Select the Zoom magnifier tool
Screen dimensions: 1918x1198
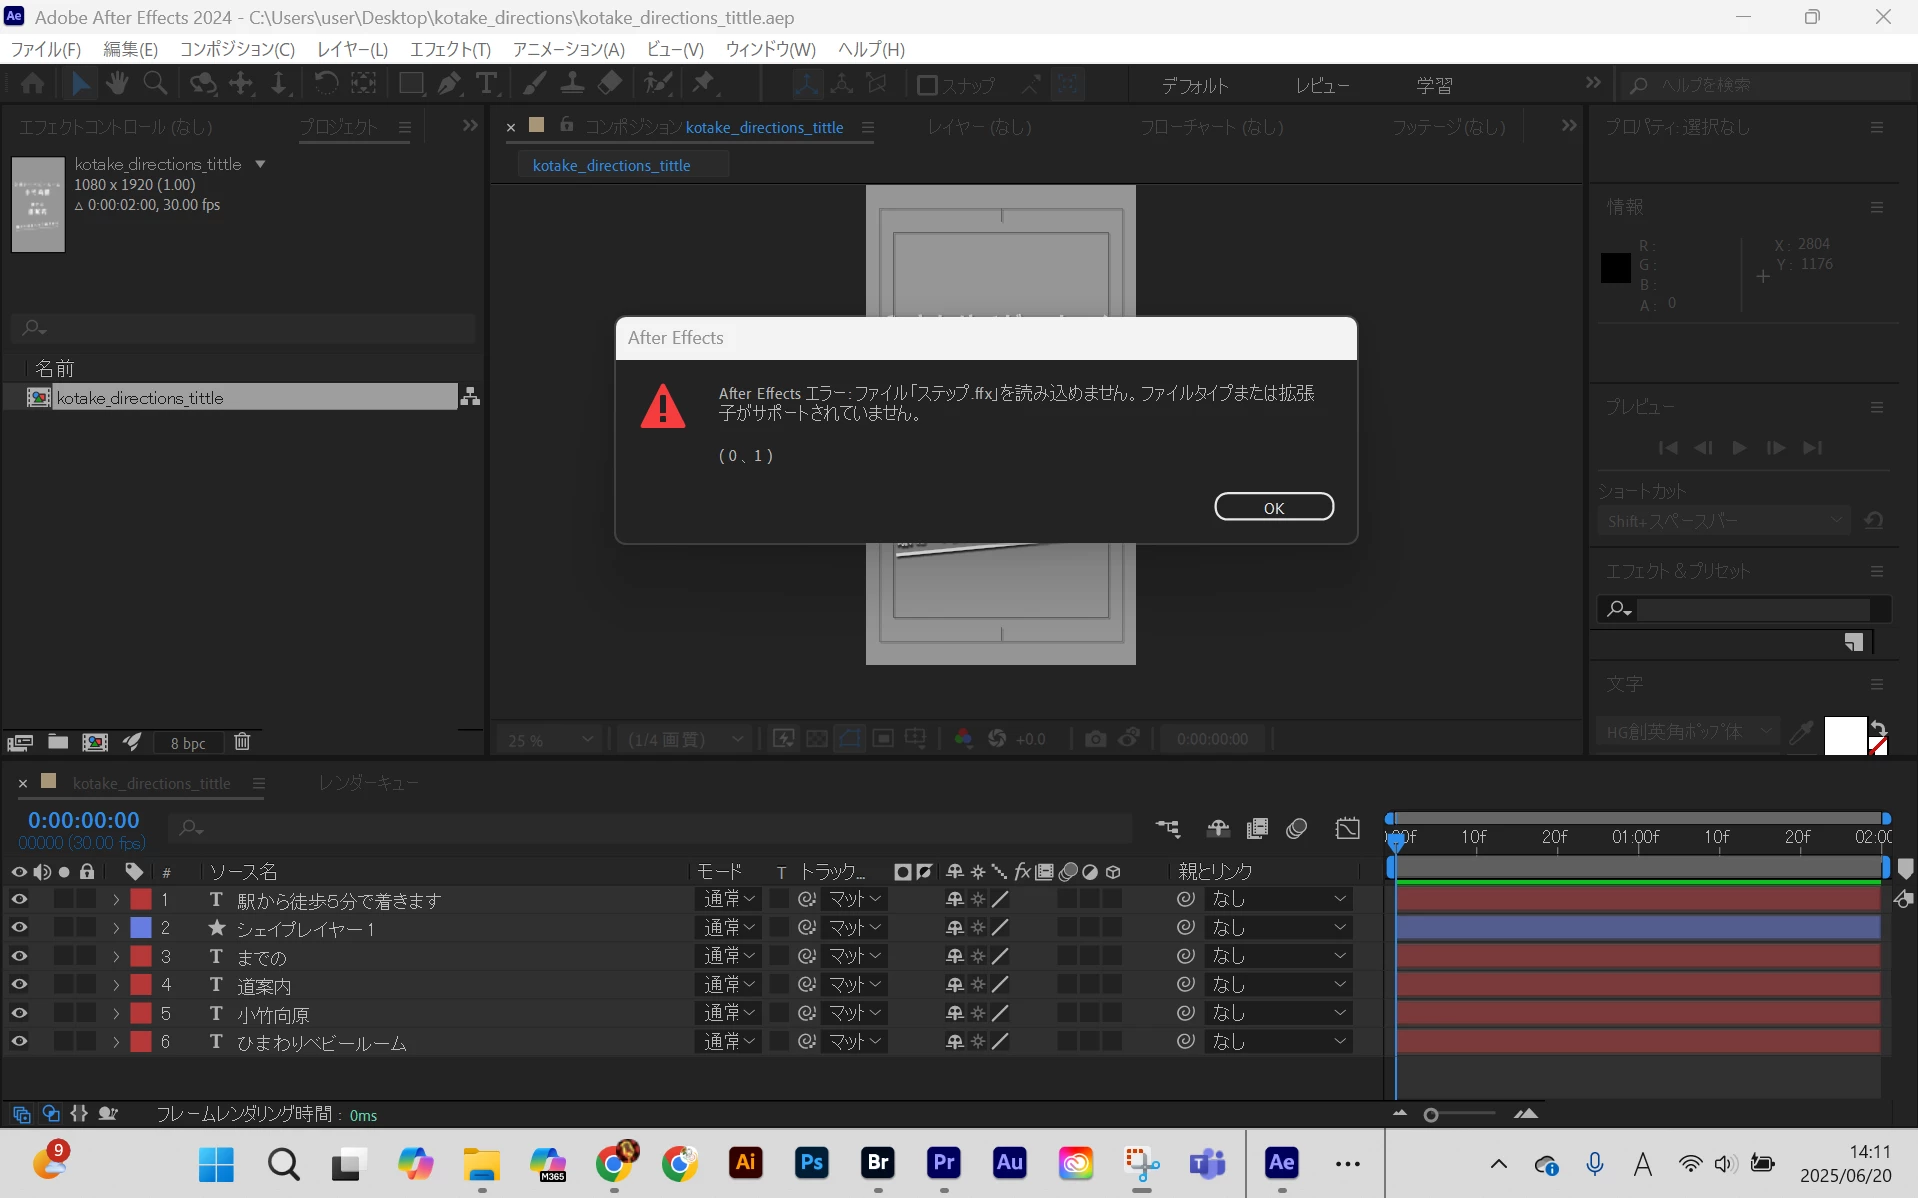click(155, 84)
